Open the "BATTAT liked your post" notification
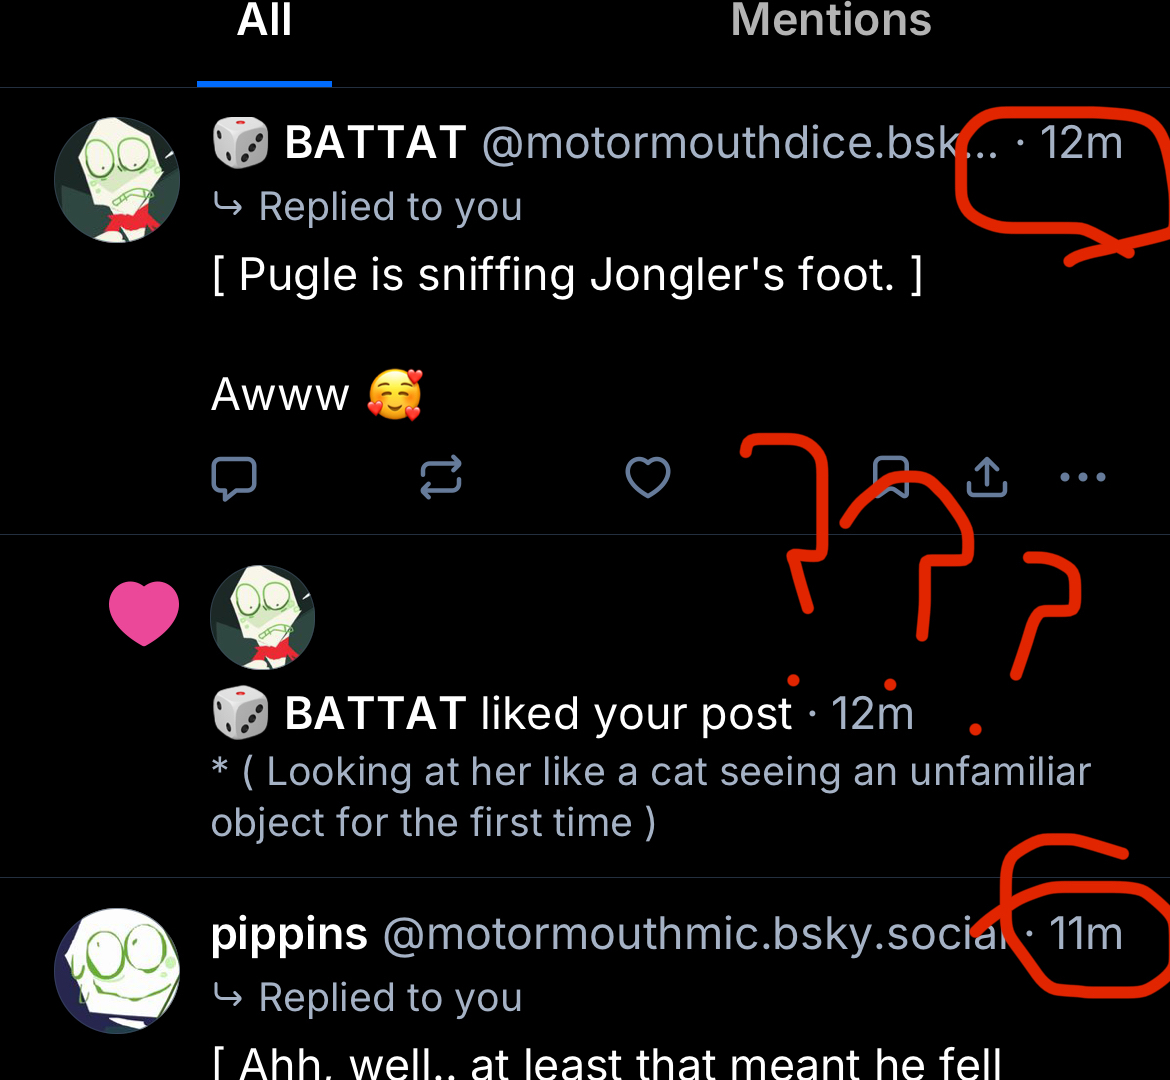The width and height of the screenshot is (1170, 1080). [538, 714]
